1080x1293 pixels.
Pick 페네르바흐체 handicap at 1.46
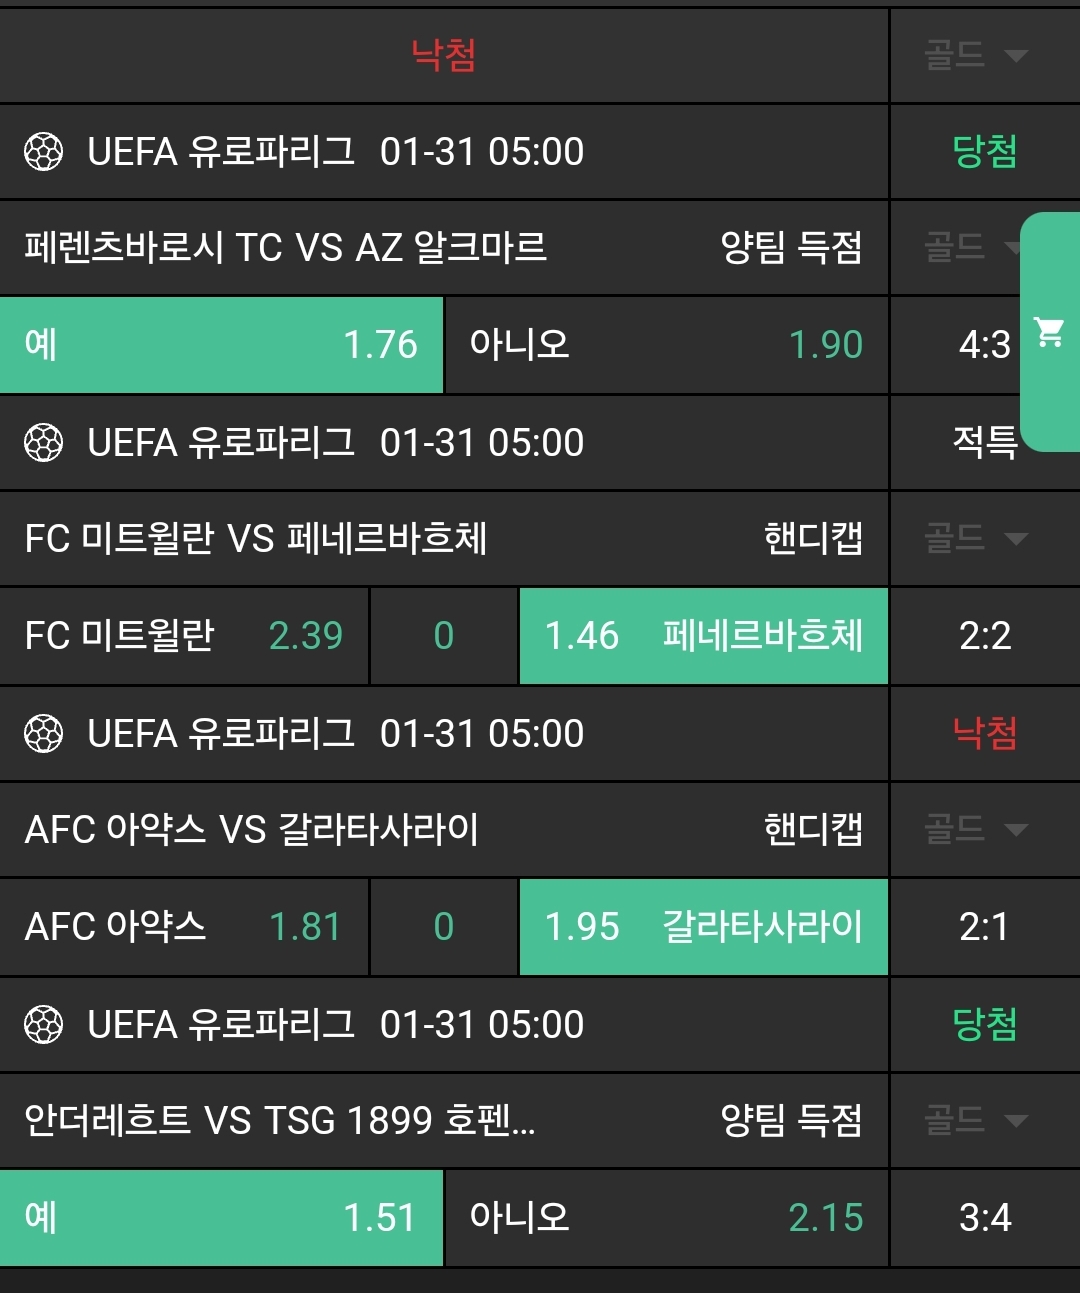(x=703, y=636)
